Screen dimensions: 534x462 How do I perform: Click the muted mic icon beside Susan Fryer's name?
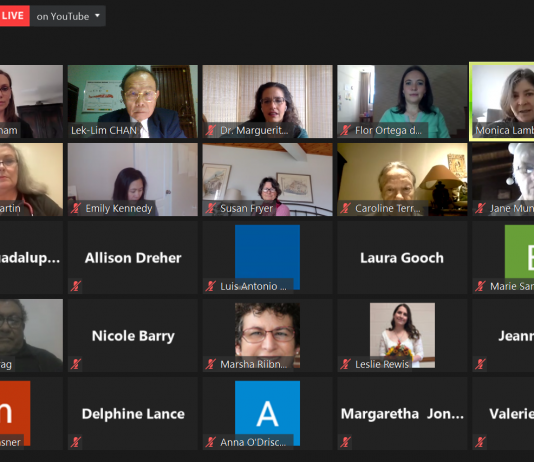pos(210,208)
